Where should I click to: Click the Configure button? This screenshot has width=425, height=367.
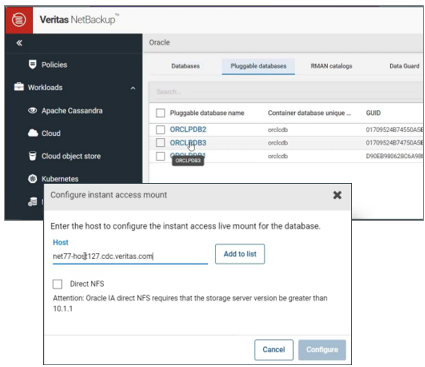coord(322,350)
